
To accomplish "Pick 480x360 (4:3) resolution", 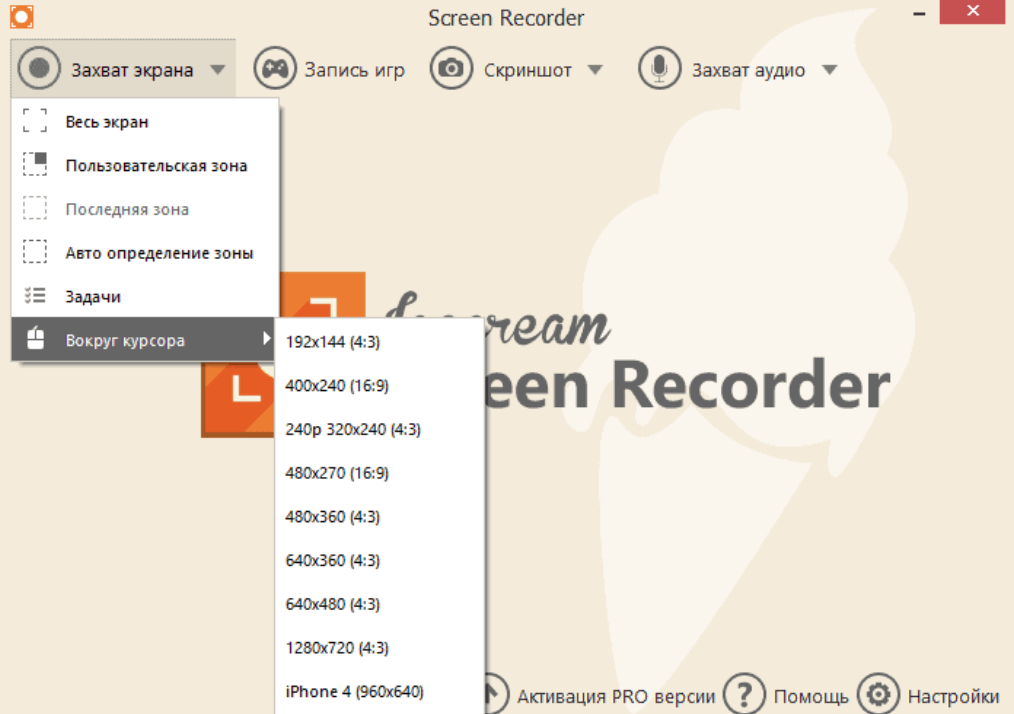I will coord(380,516).
